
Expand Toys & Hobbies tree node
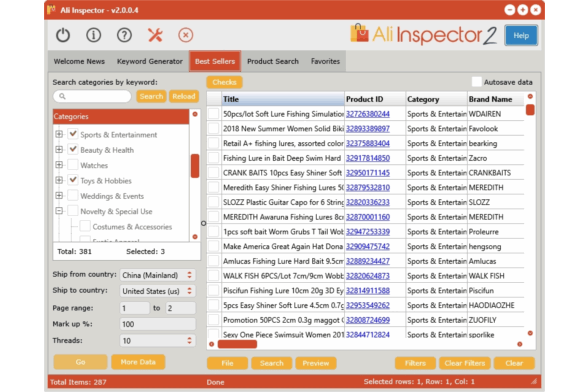coord(59,180)
